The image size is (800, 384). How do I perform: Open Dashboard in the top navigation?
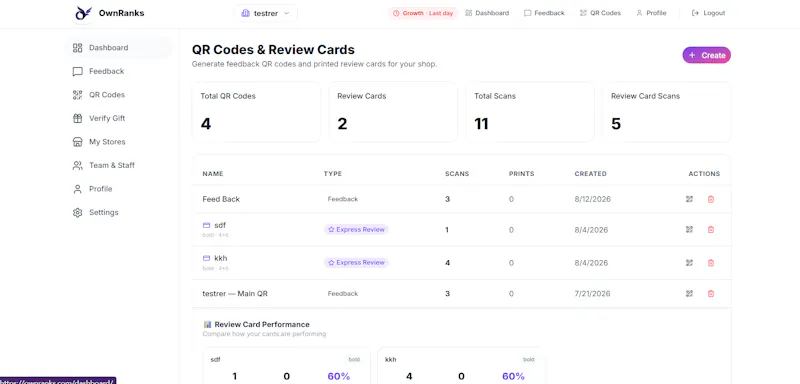487,13
